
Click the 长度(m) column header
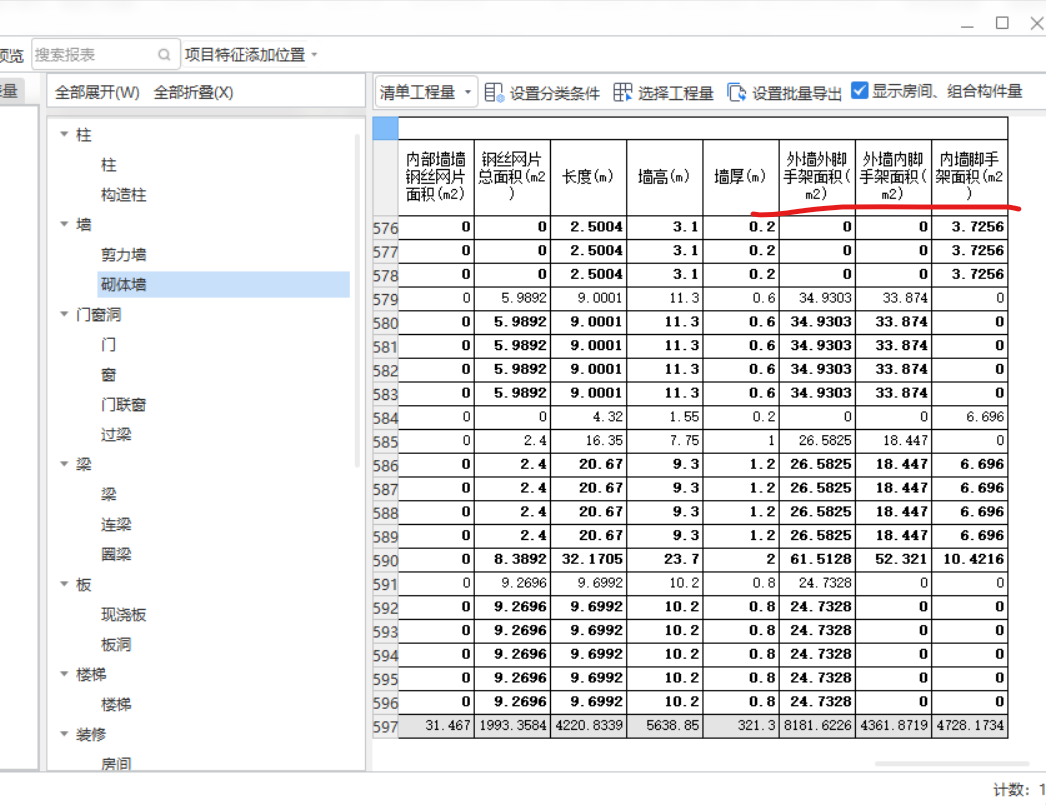click(x=588, y=177)
